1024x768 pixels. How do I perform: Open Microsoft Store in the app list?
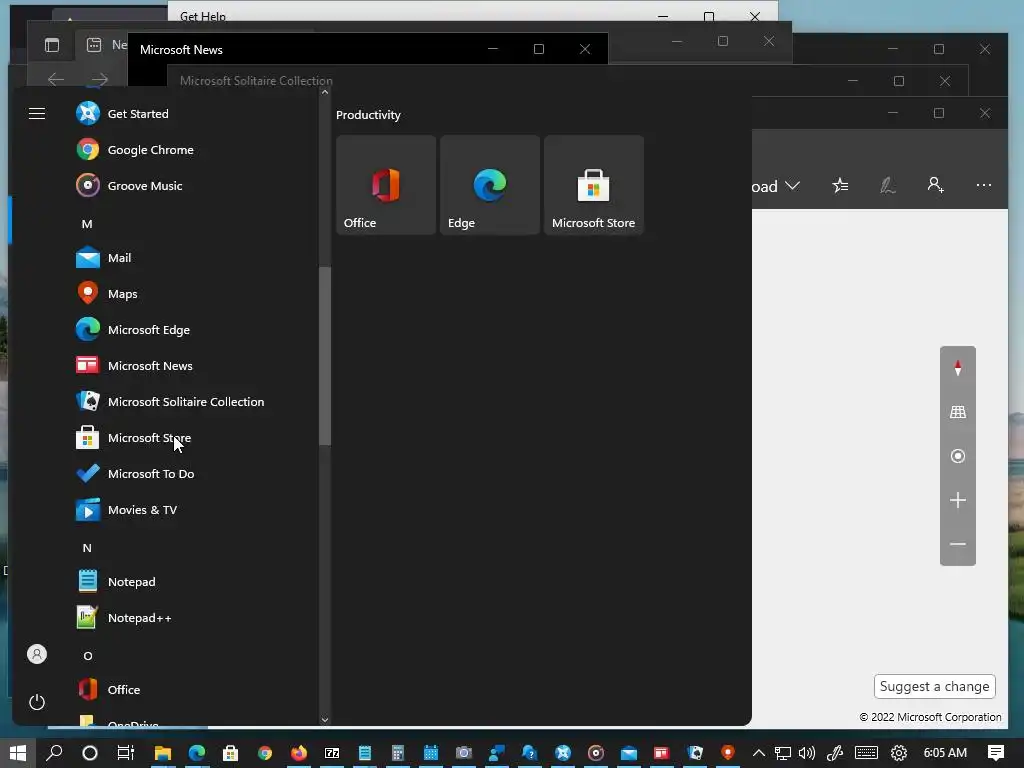click(x=133, y=438)
